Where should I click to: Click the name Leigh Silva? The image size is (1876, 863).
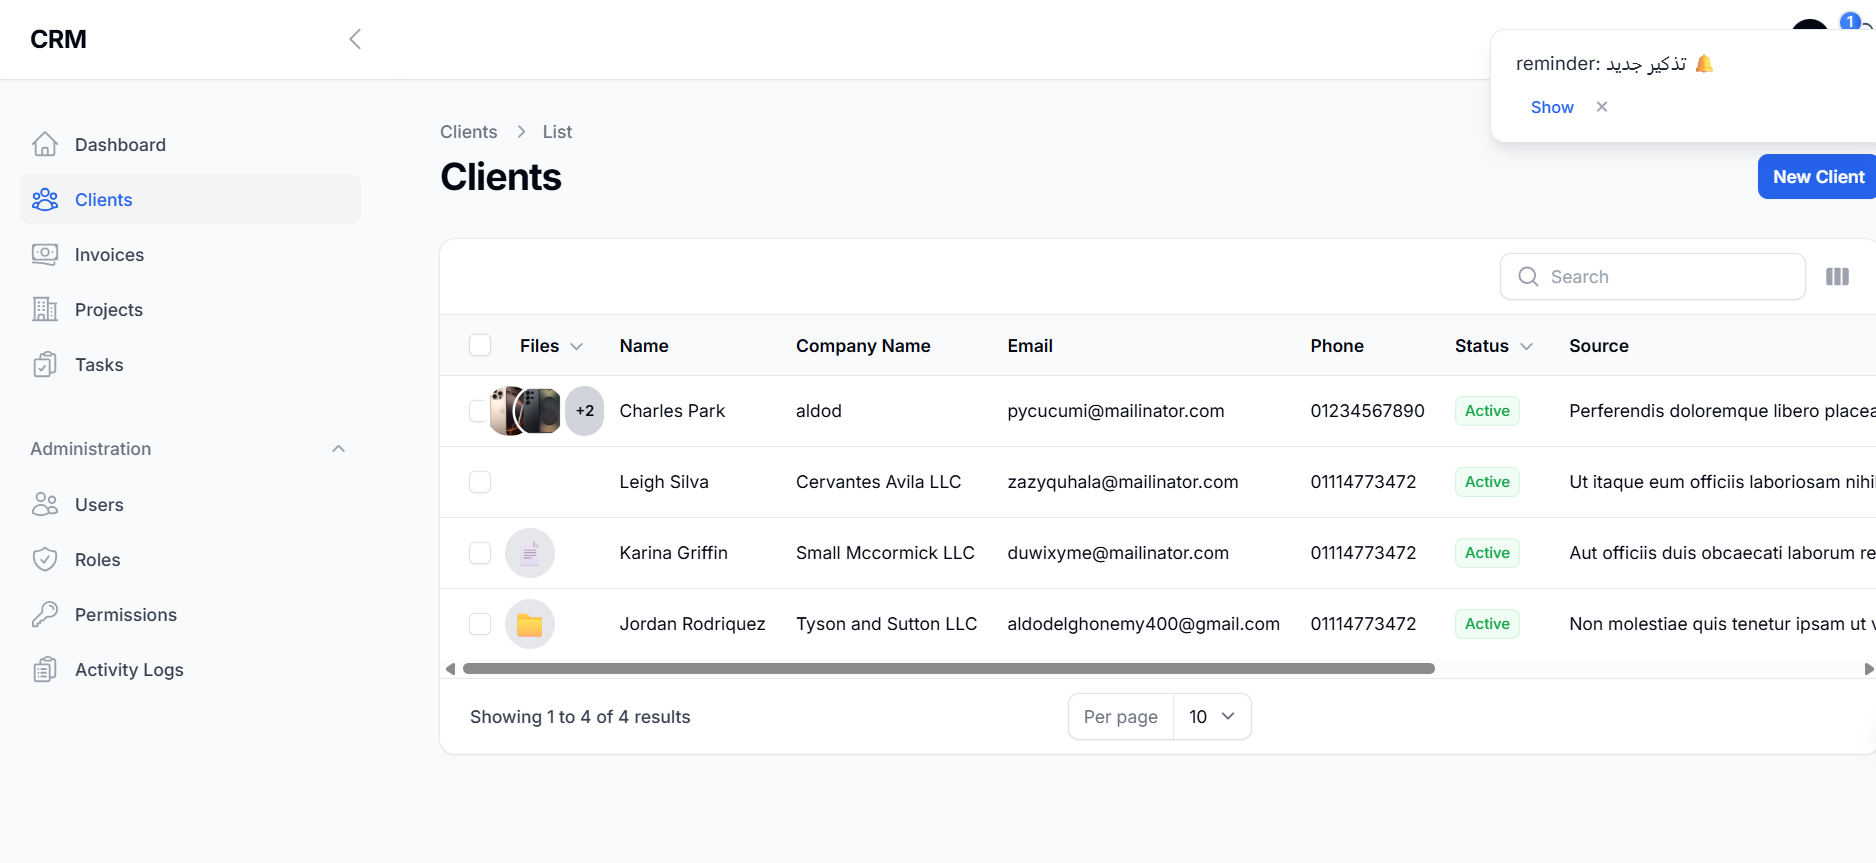[x=664, y=482]
